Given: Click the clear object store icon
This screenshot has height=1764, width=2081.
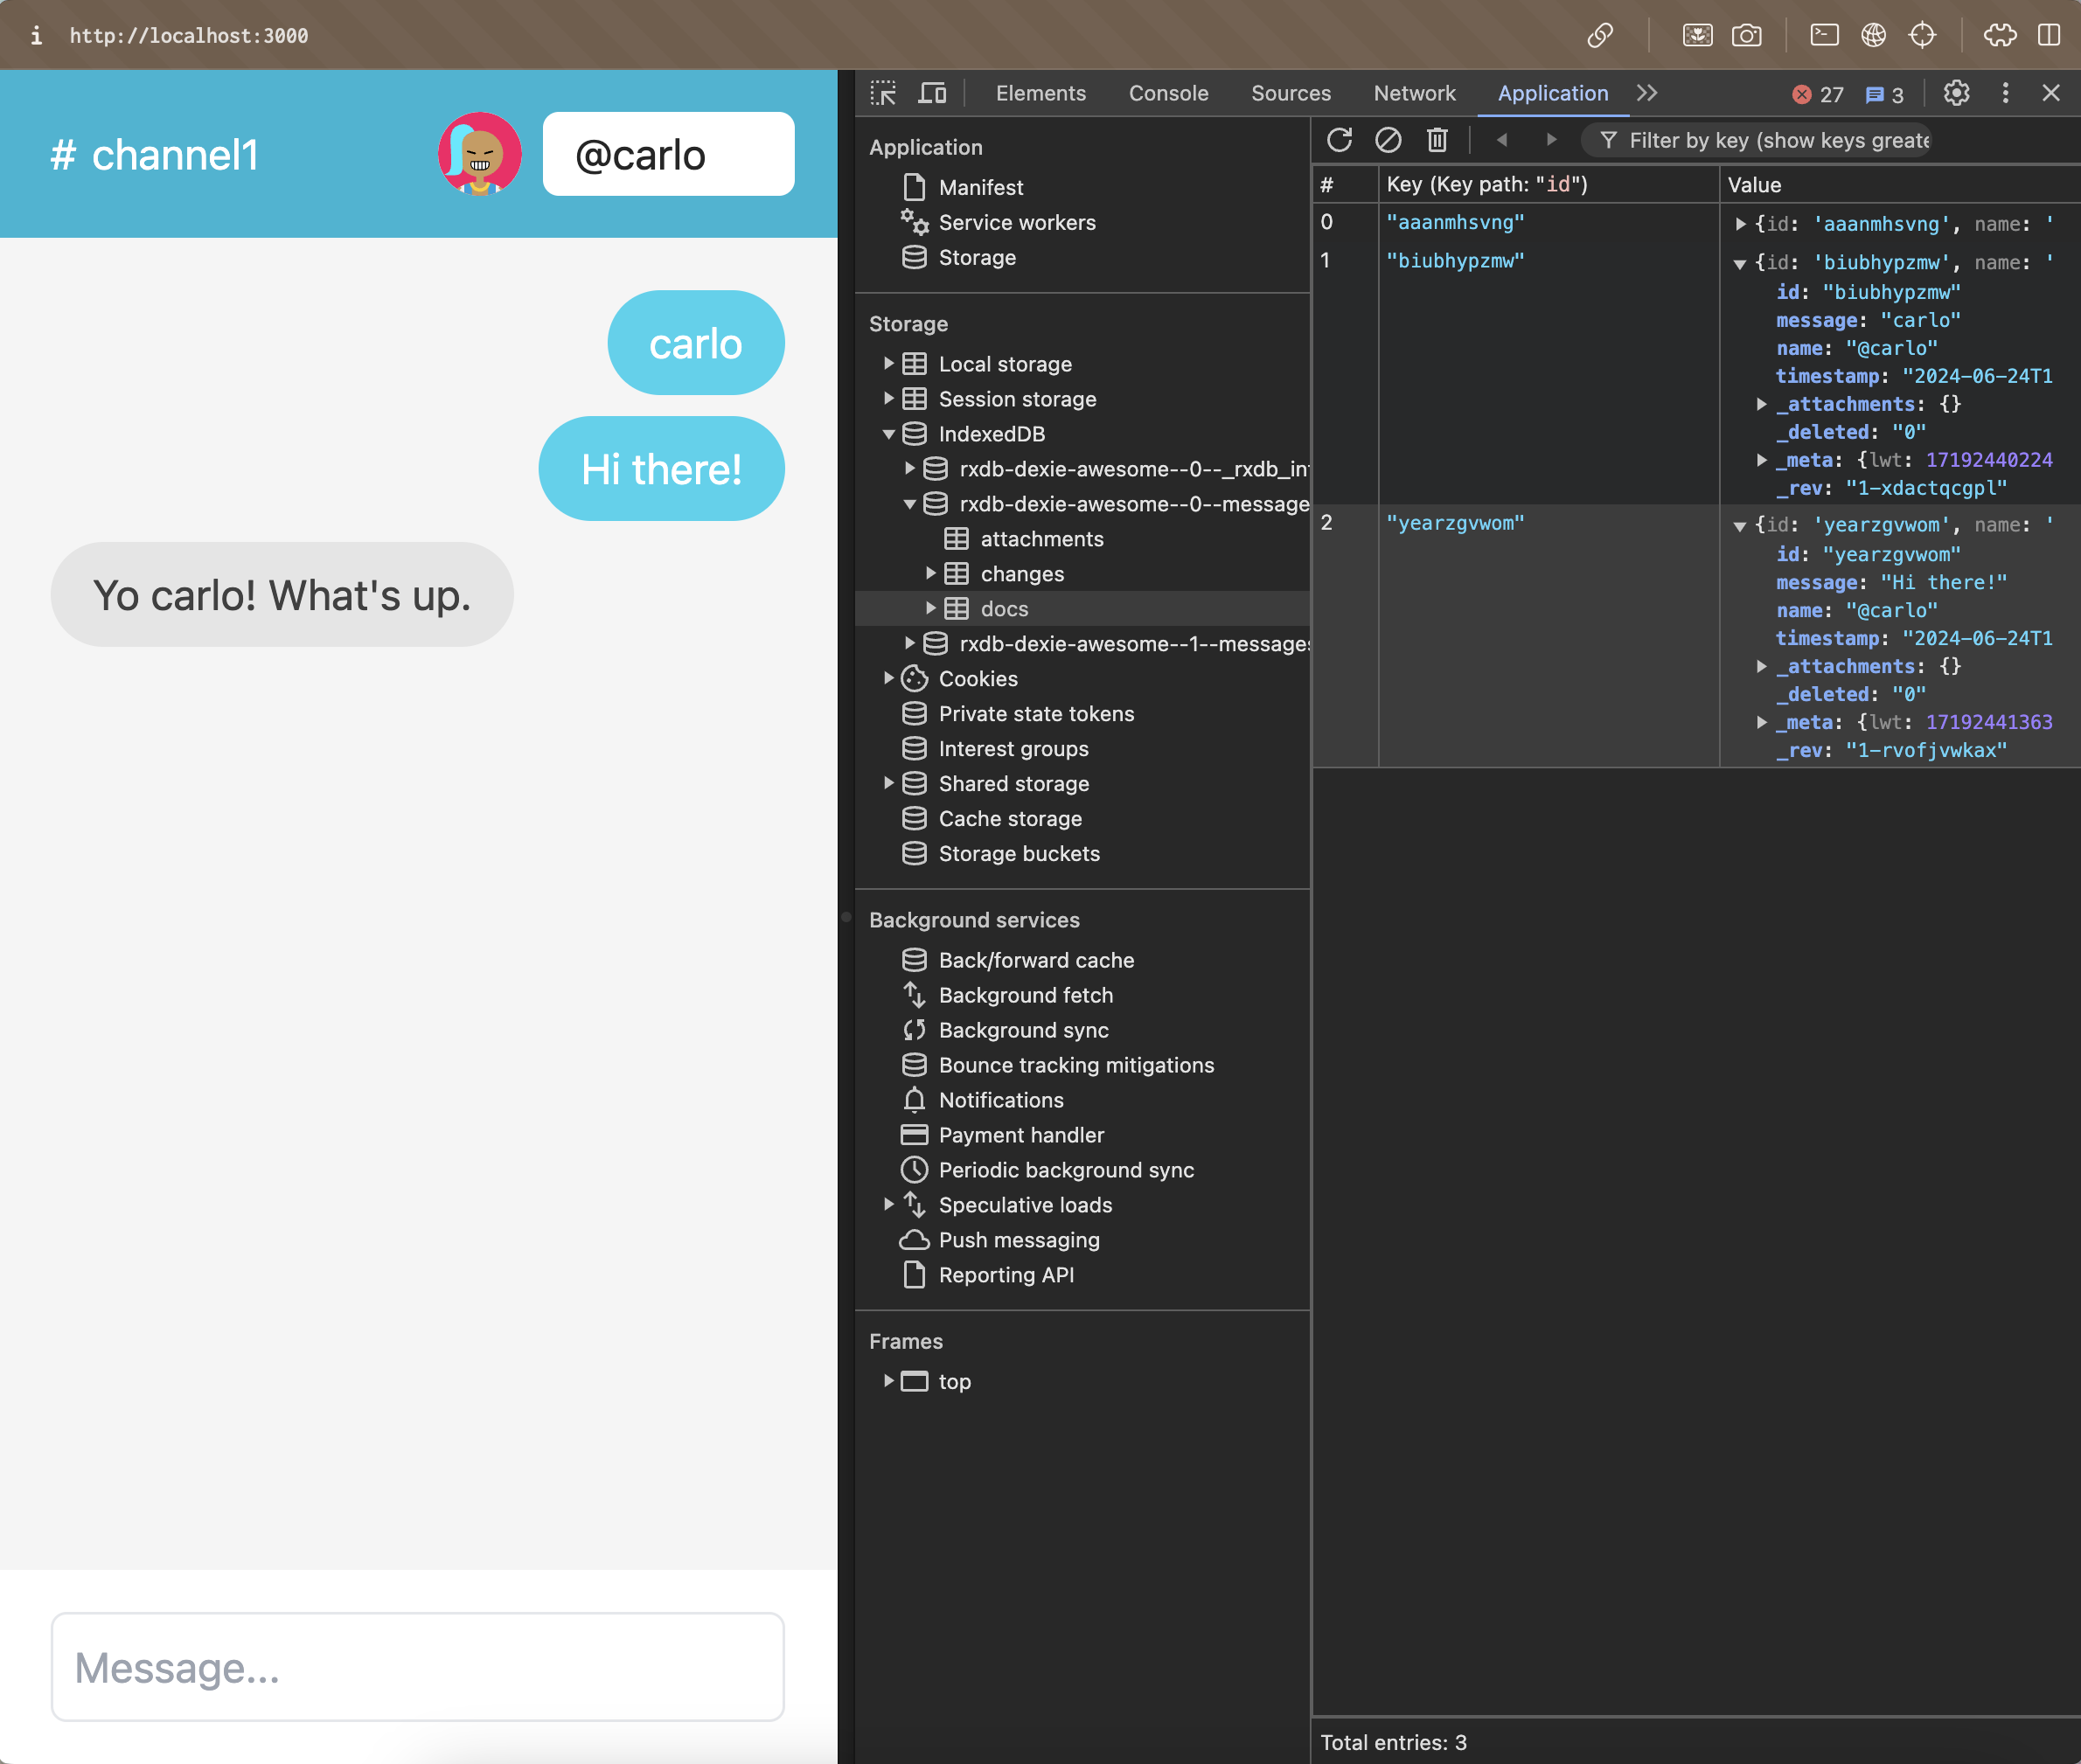Looking at the screenshot, I should coord(1388,140).
